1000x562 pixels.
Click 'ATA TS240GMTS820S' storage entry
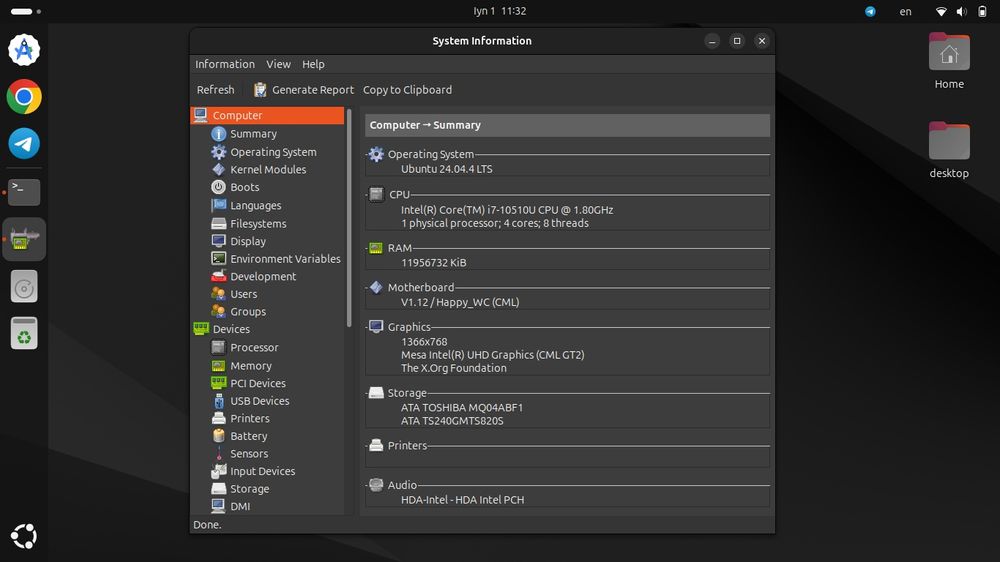click(452, 421)
